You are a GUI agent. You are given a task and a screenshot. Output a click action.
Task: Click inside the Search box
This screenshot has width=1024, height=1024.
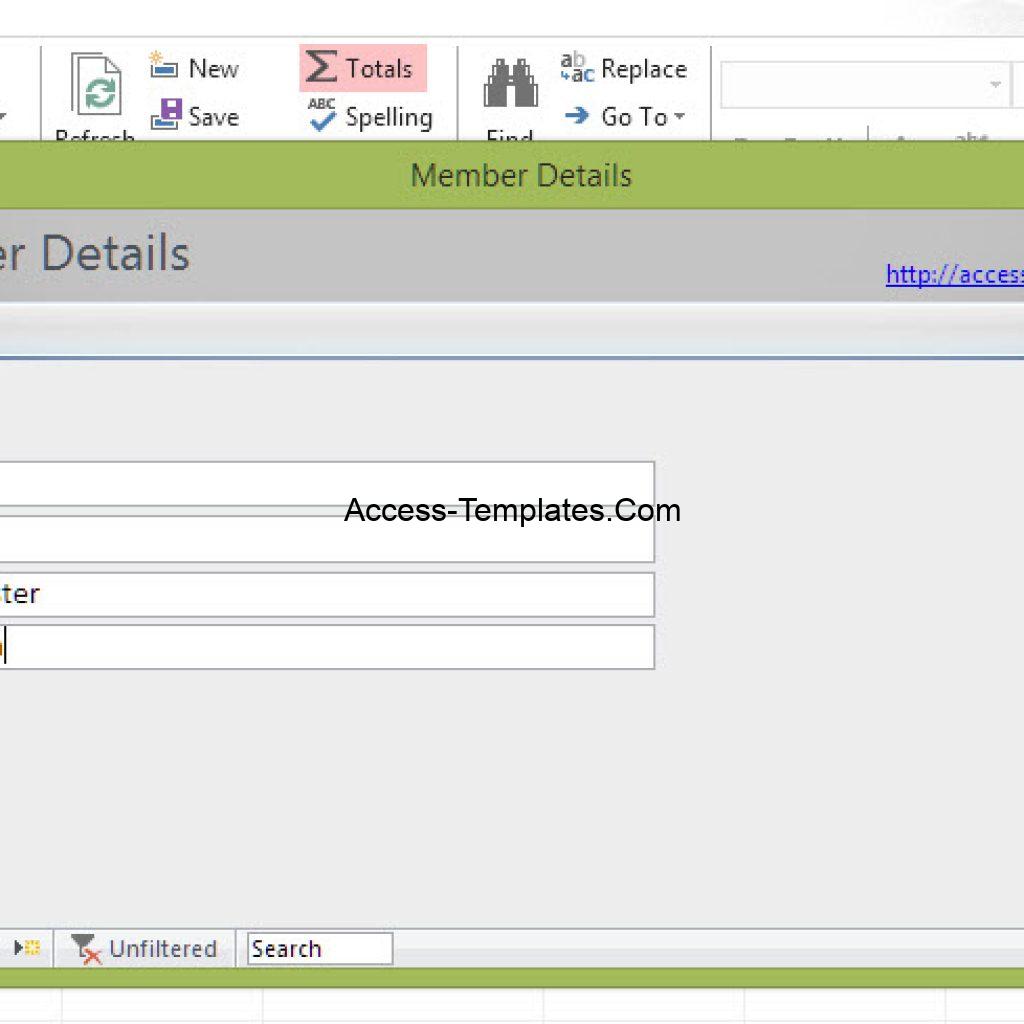pos(318,948)
